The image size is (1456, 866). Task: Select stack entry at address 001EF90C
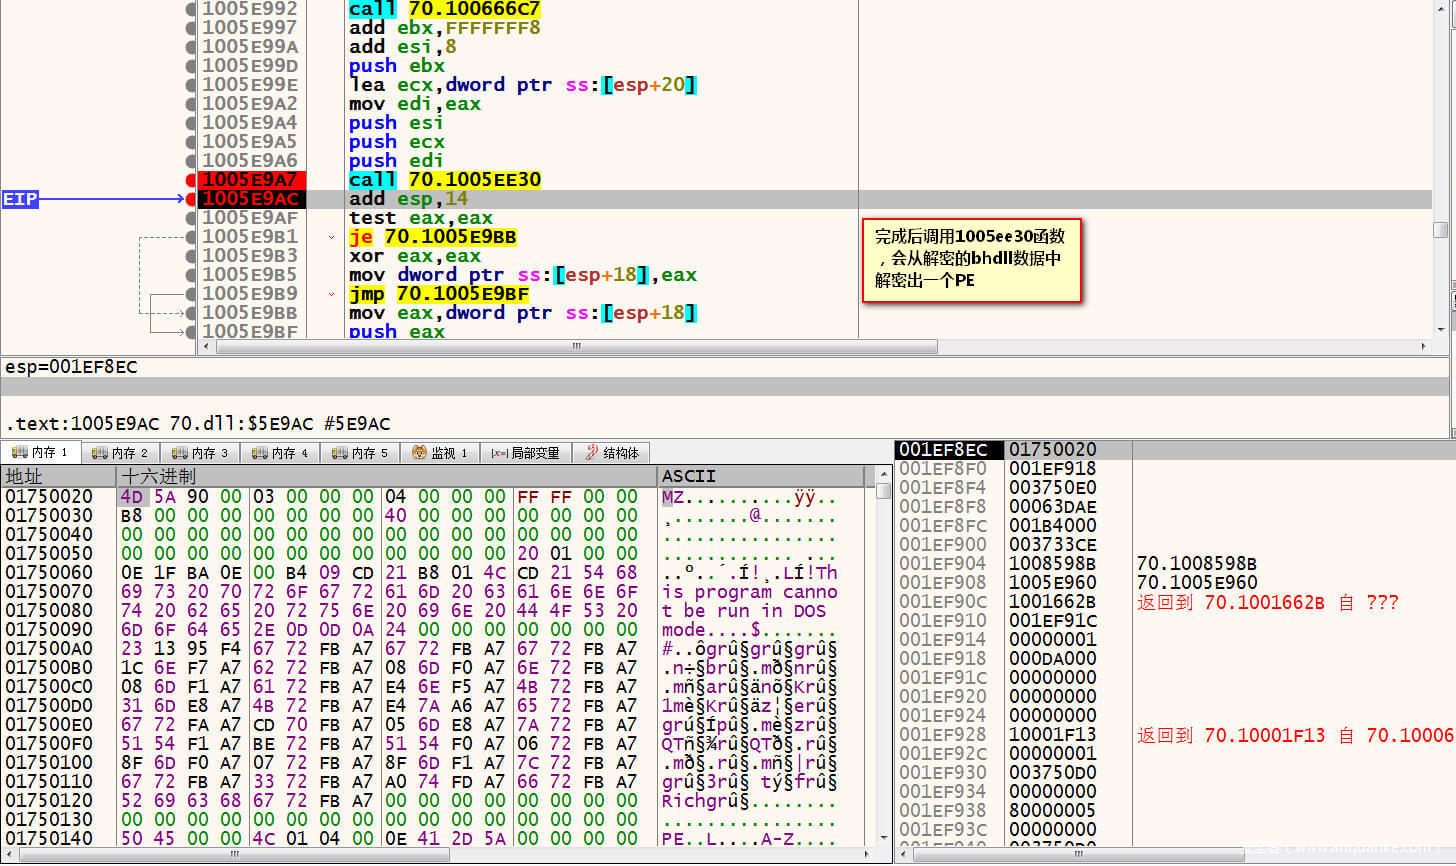(x=942, y=602)
